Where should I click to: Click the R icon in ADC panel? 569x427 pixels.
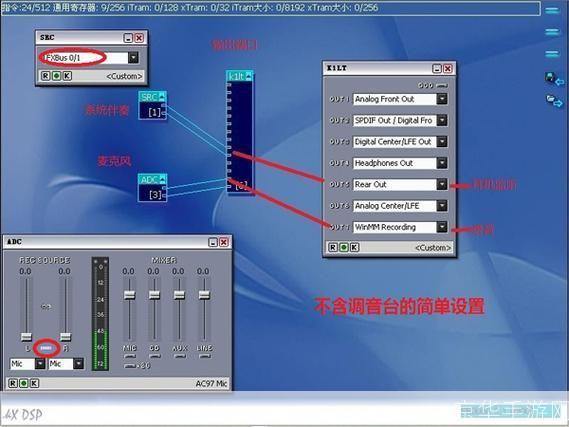click(13, 383)
